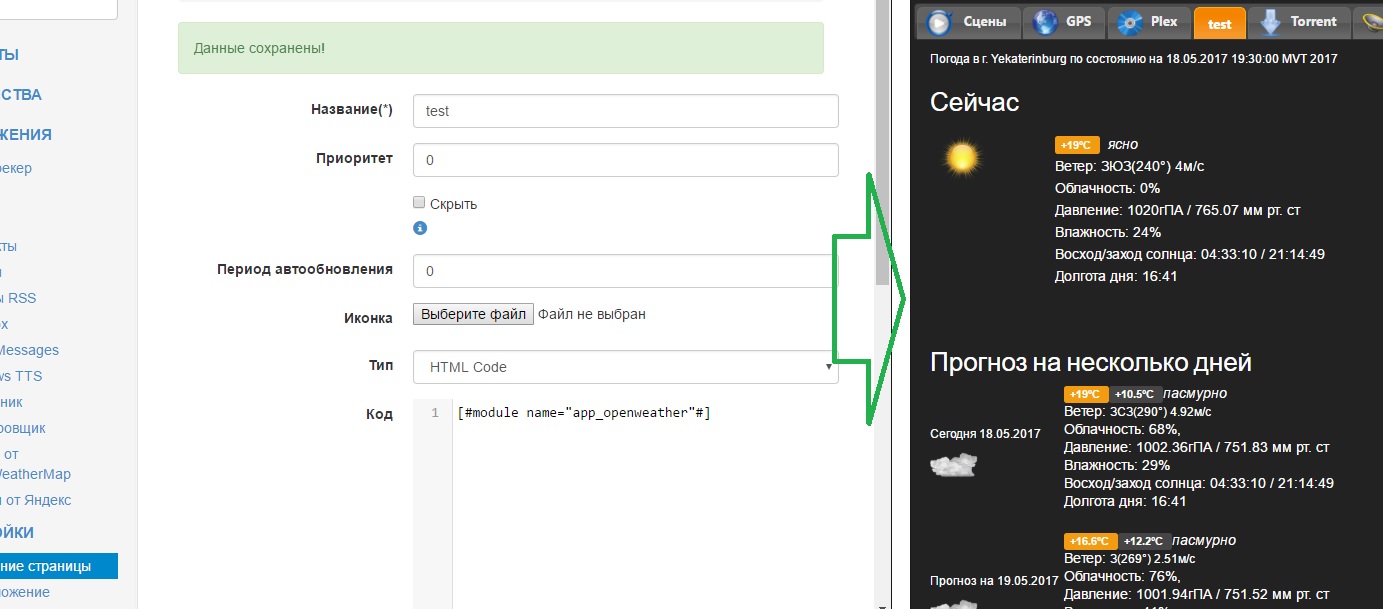Open the Тип dropdown showing HTML Code
This screenshot has height=609, width=1383.
[625, 367]
